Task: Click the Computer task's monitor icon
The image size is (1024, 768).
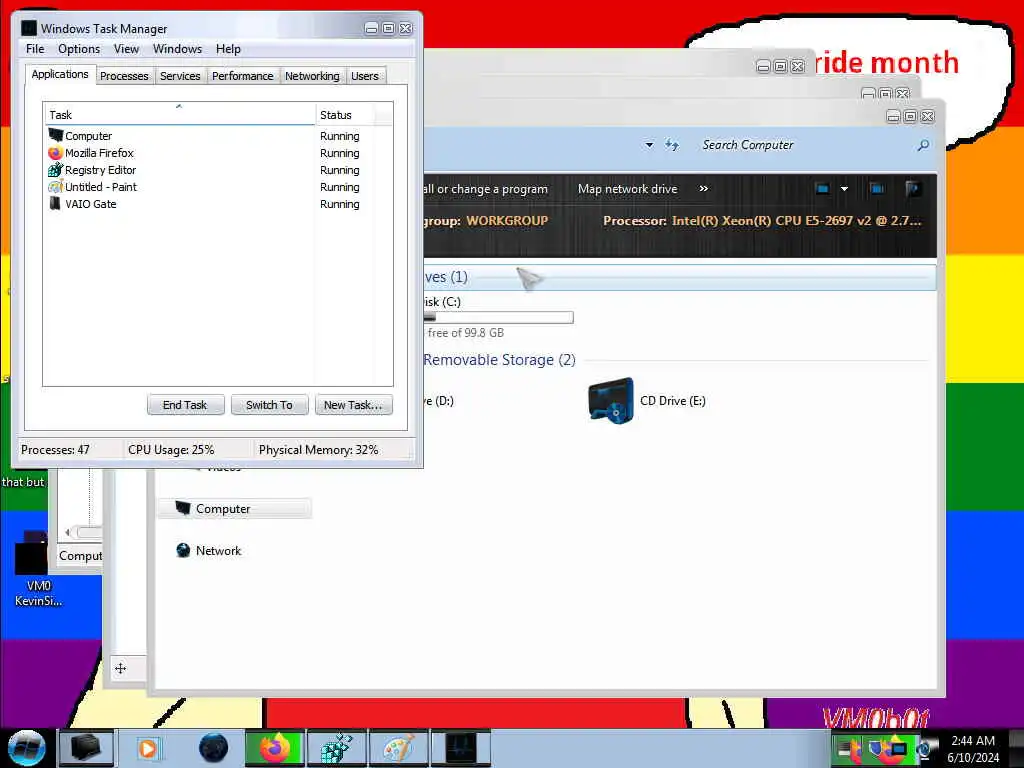Action: [56, 135]
